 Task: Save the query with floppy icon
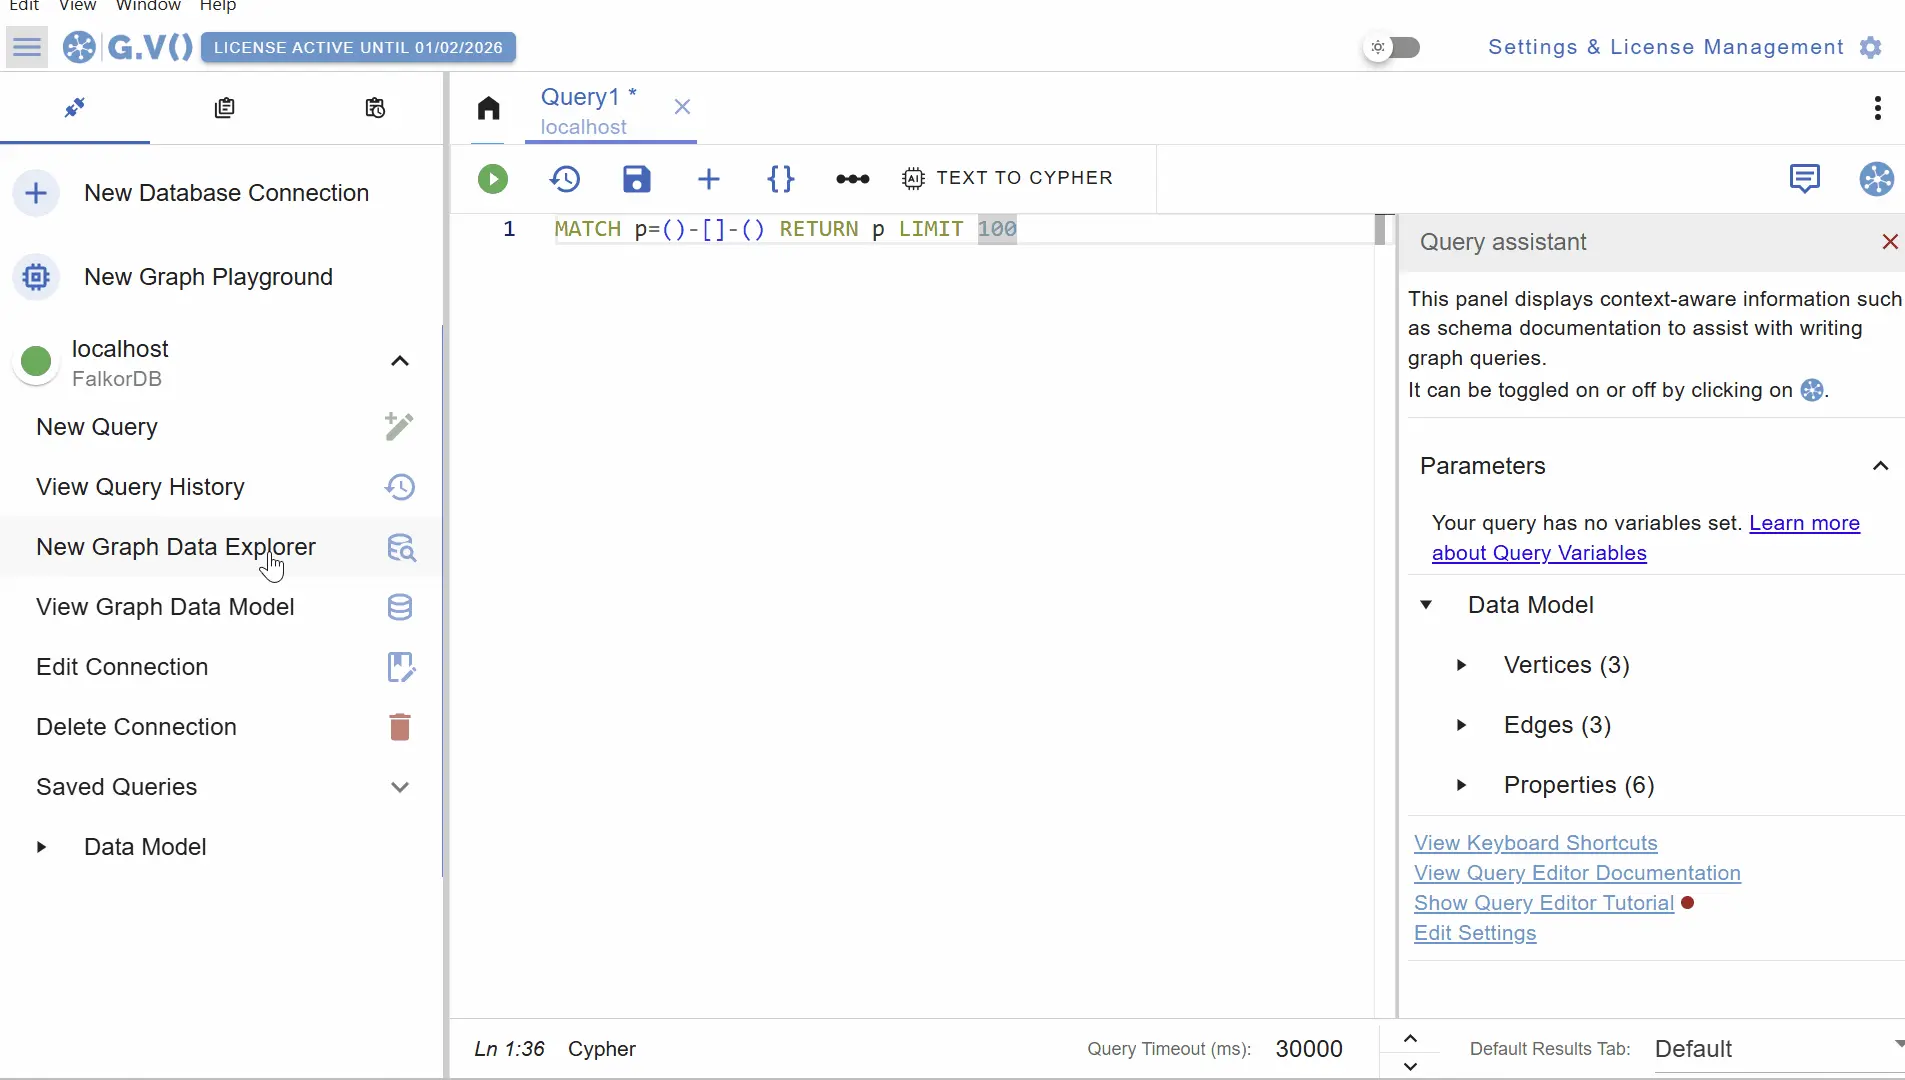pyautogui.click(x=637, y=179)
